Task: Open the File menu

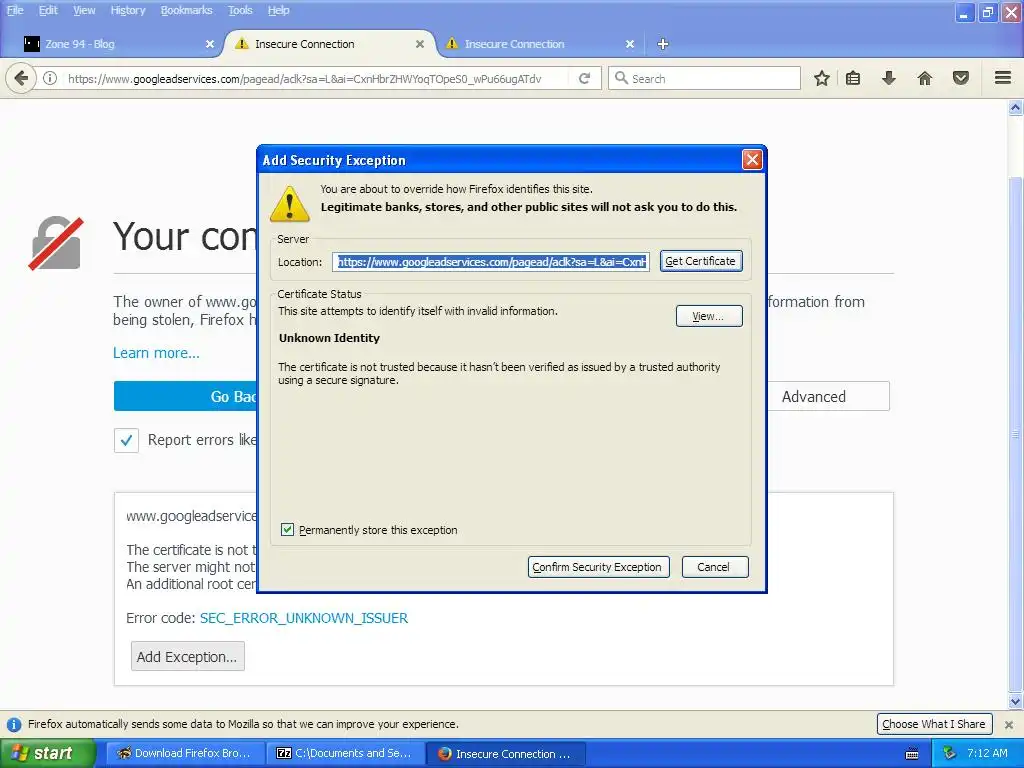Action: (x=15, y=10)
